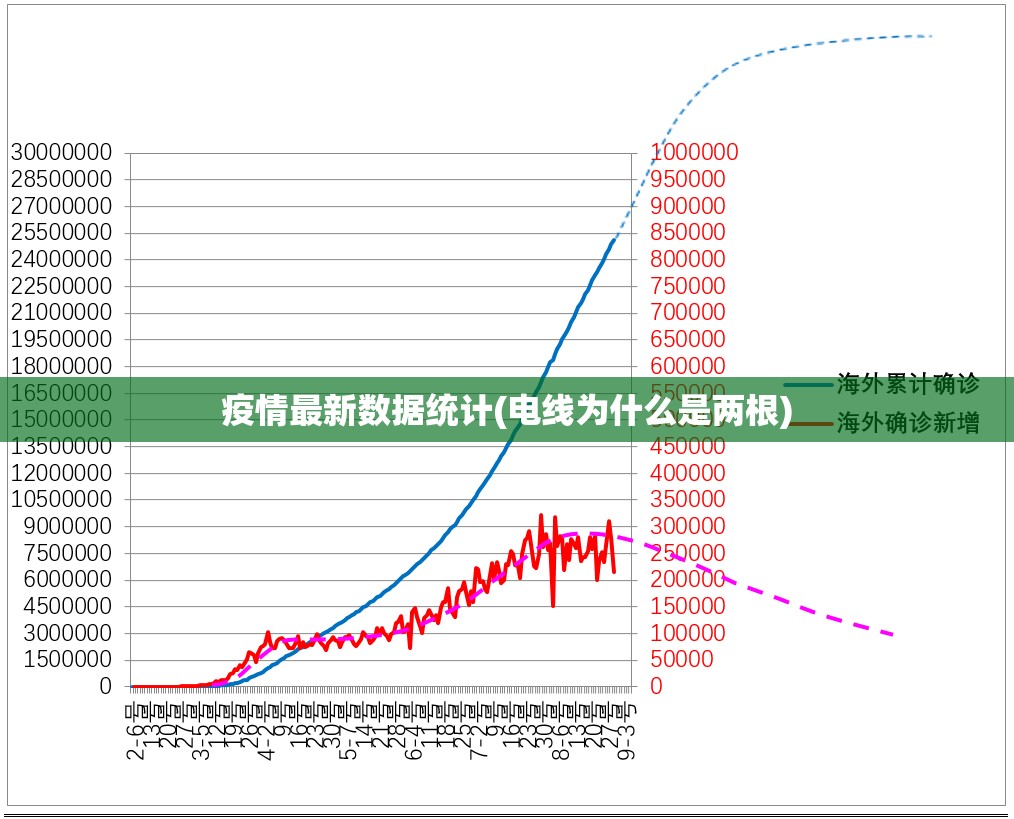This screenshot has height=819, width=1014.
Task: Click the red axis value 250000
Action: 687,553
